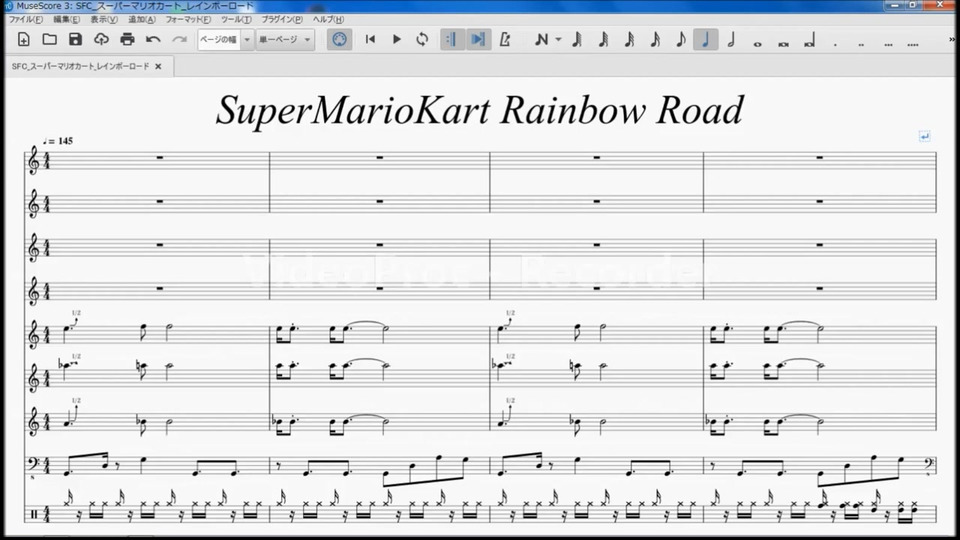This screenshot has height=540, width=960.
Task: Add double augmentation dot
Action: click(x=861, y=43)
